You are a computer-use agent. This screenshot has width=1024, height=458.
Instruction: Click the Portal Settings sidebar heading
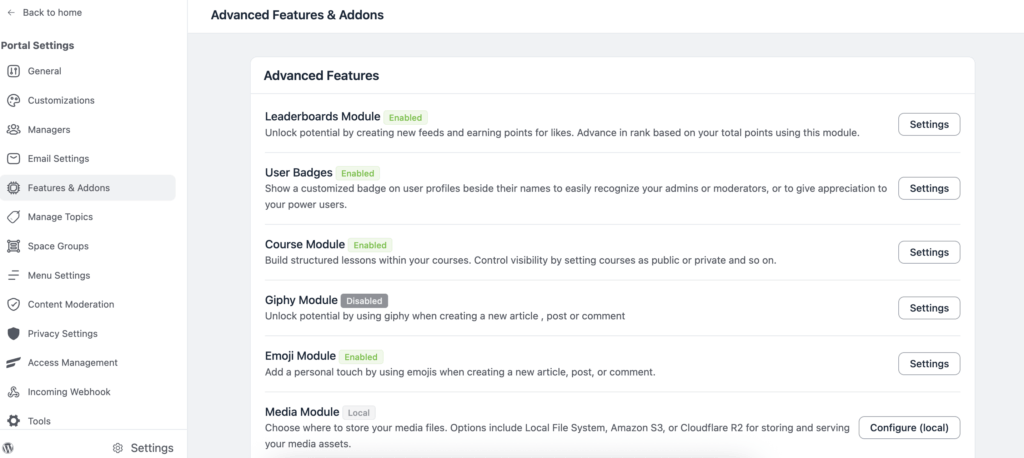tap(37, 46)
